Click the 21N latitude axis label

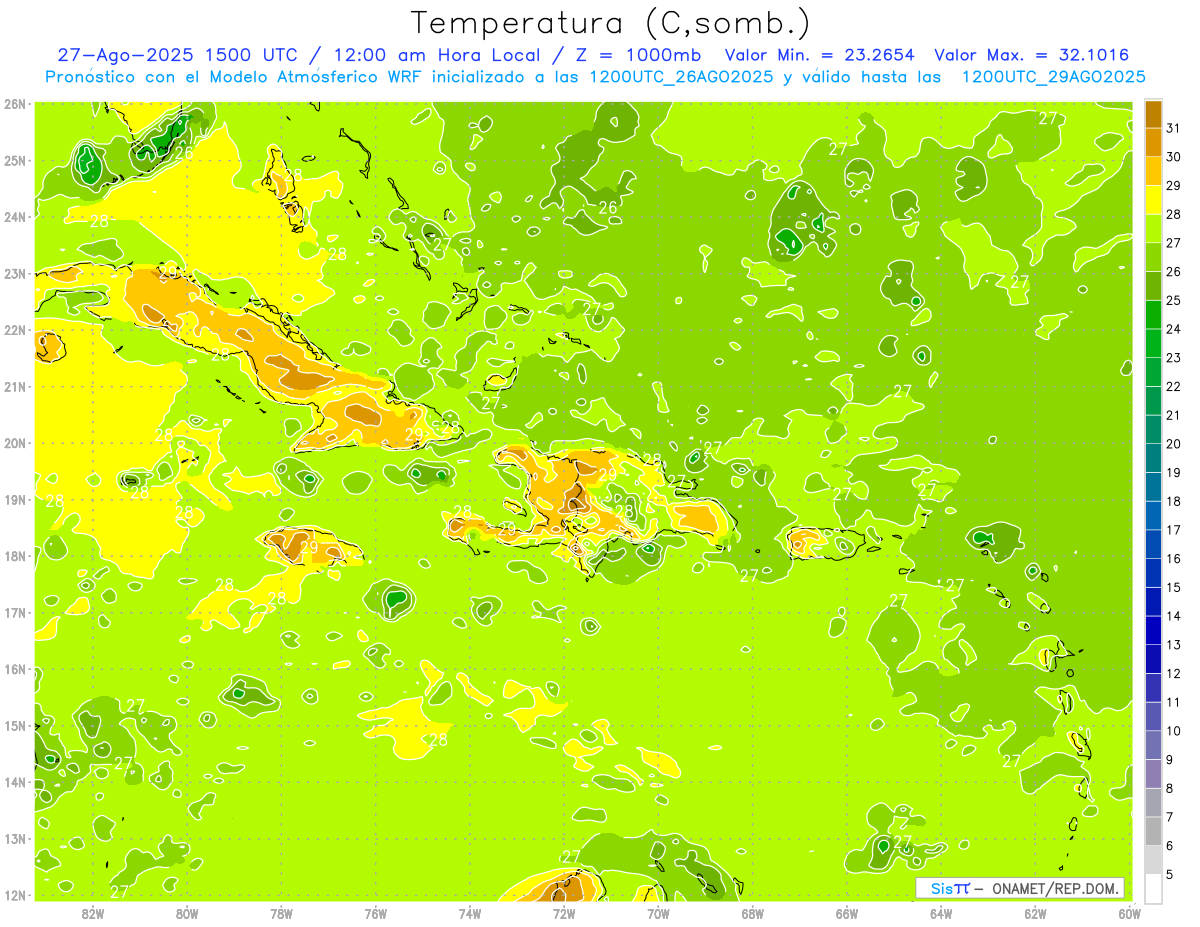point(15,386)
